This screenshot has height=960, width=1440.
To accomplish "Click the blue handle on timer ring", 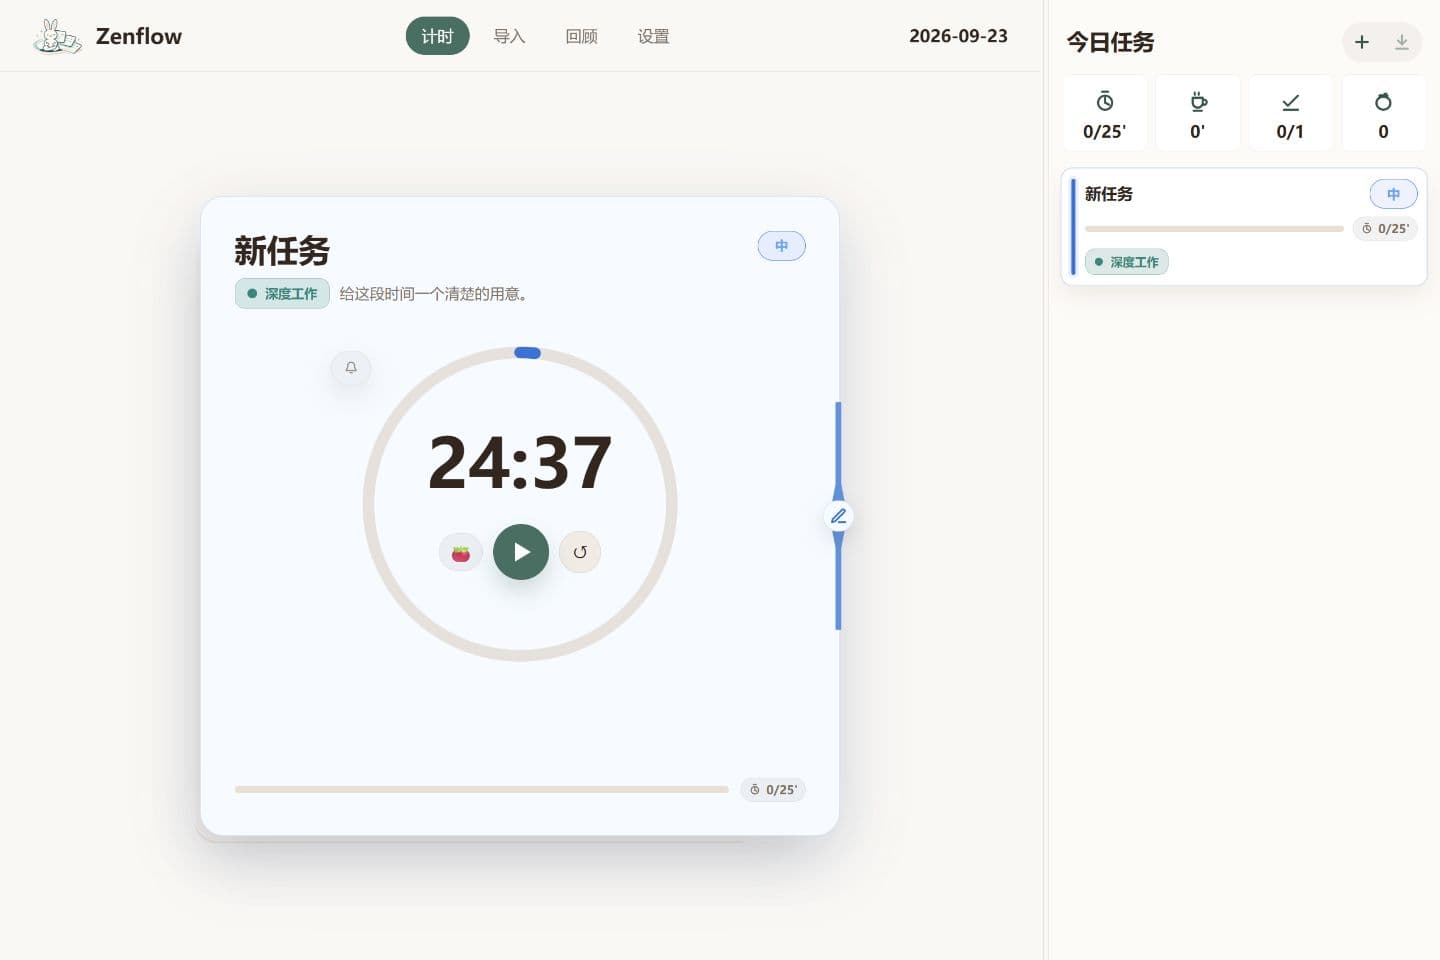I will point(527,353).
